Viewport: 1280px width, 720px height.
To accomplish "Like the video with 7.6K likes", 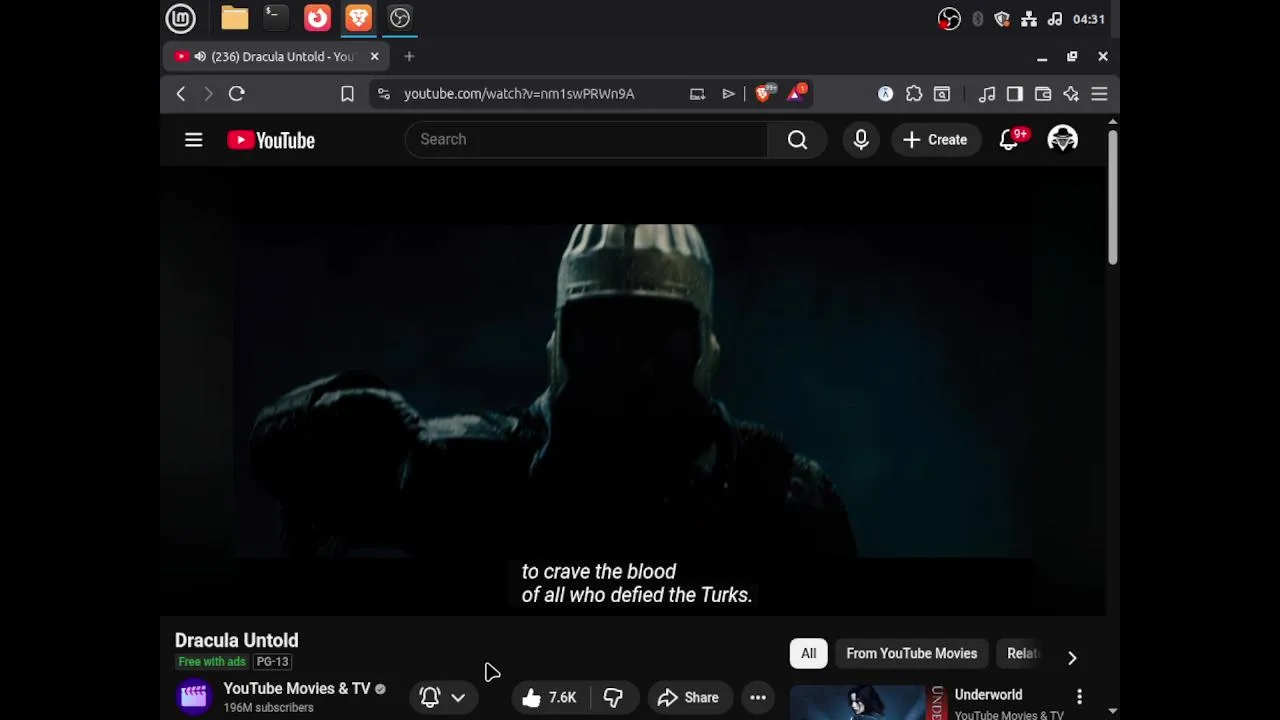I will click(549, 698).
